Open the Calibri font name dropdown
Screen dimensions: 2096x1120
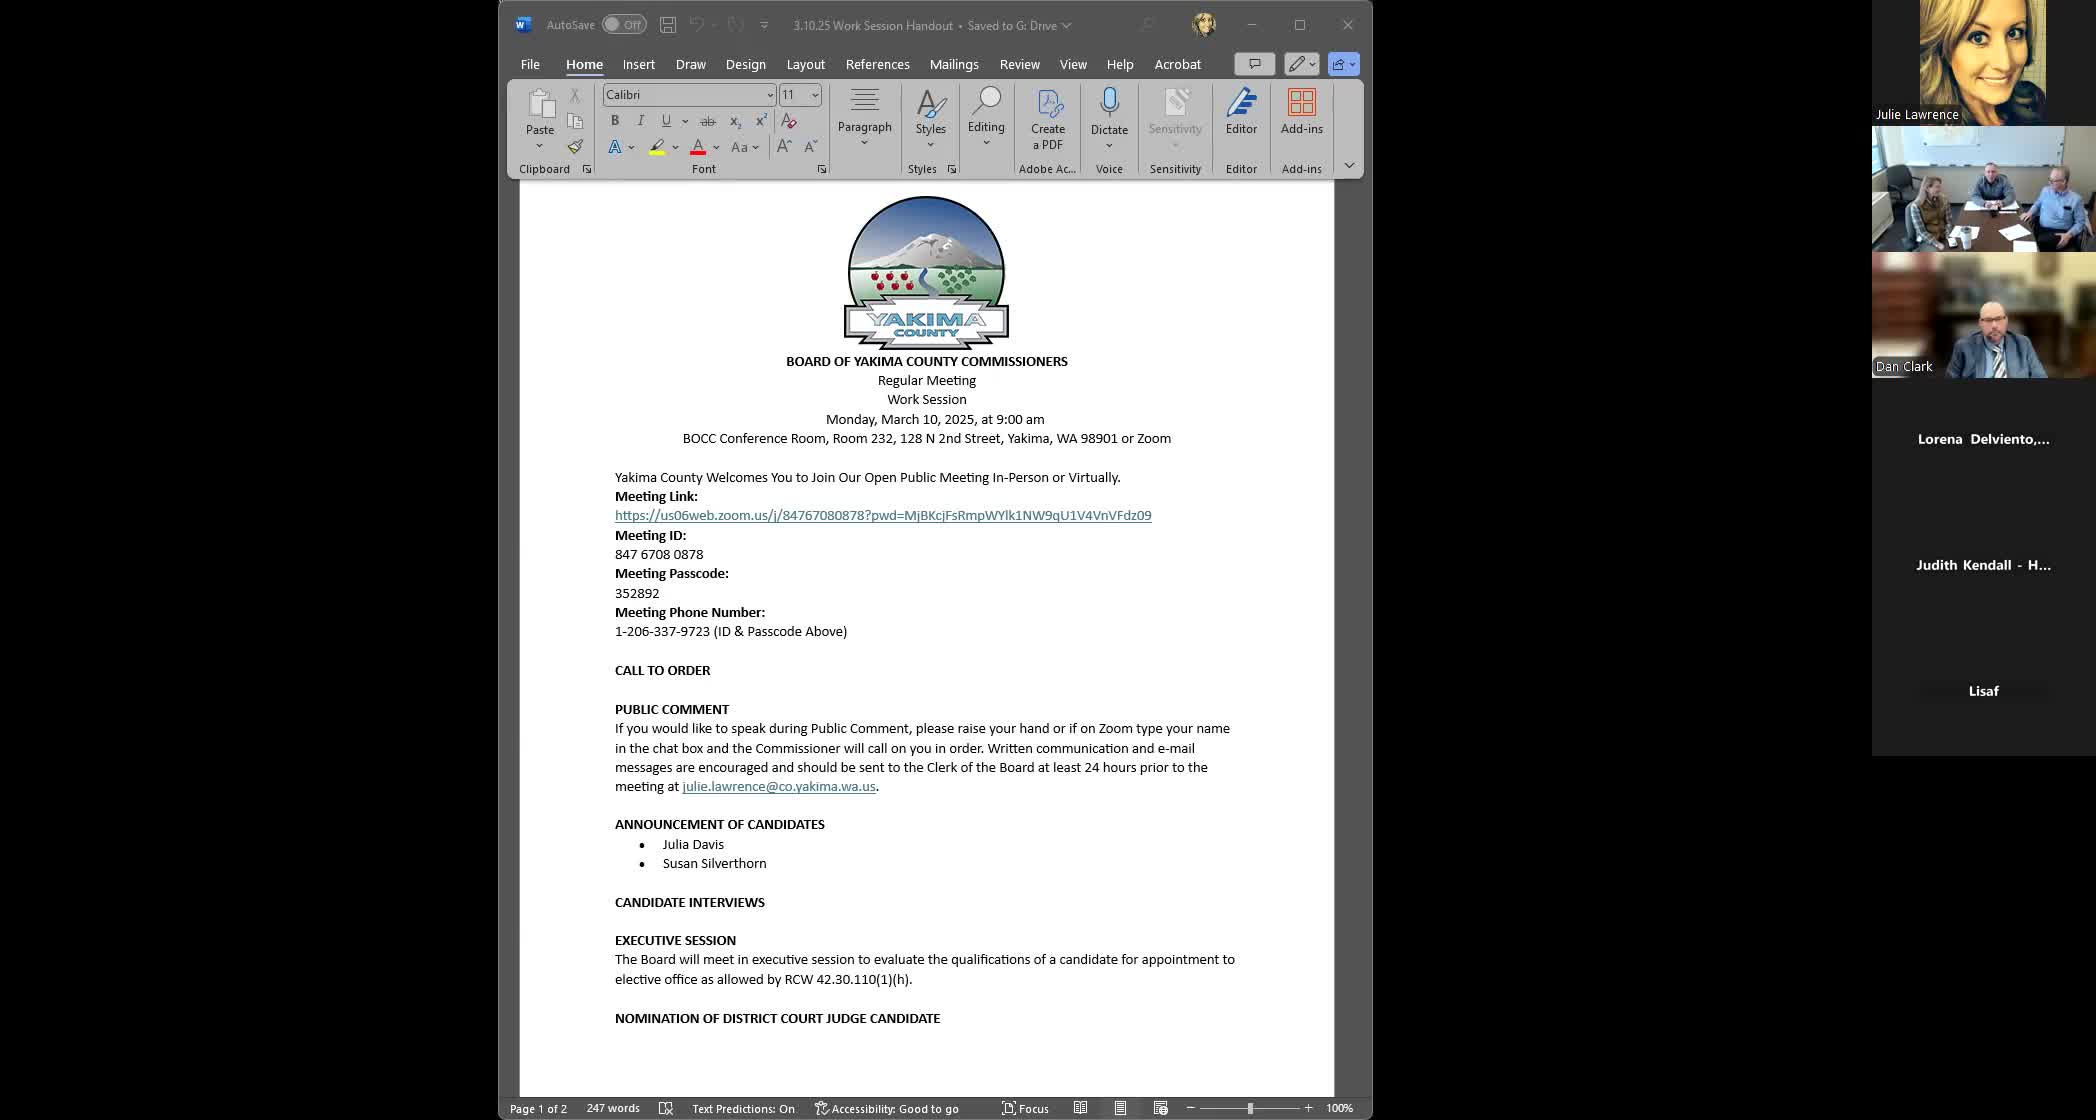click(x=770, y=95)
